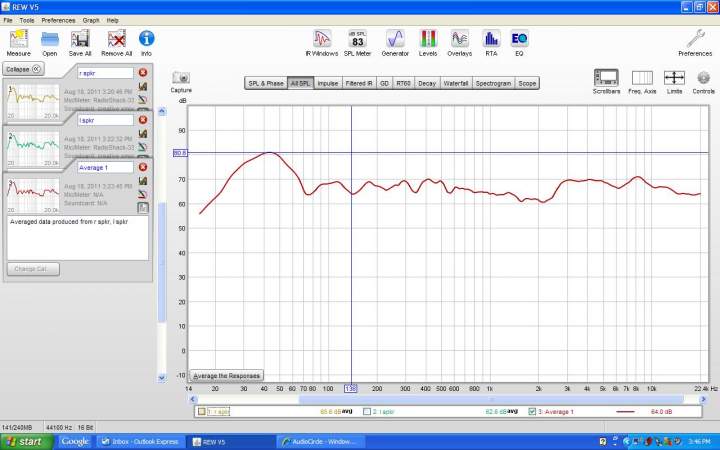Image resolution: width=720 pixels, height=450 pixels.
Task: Switch to the Scope tab
Action: click(527, 83)
